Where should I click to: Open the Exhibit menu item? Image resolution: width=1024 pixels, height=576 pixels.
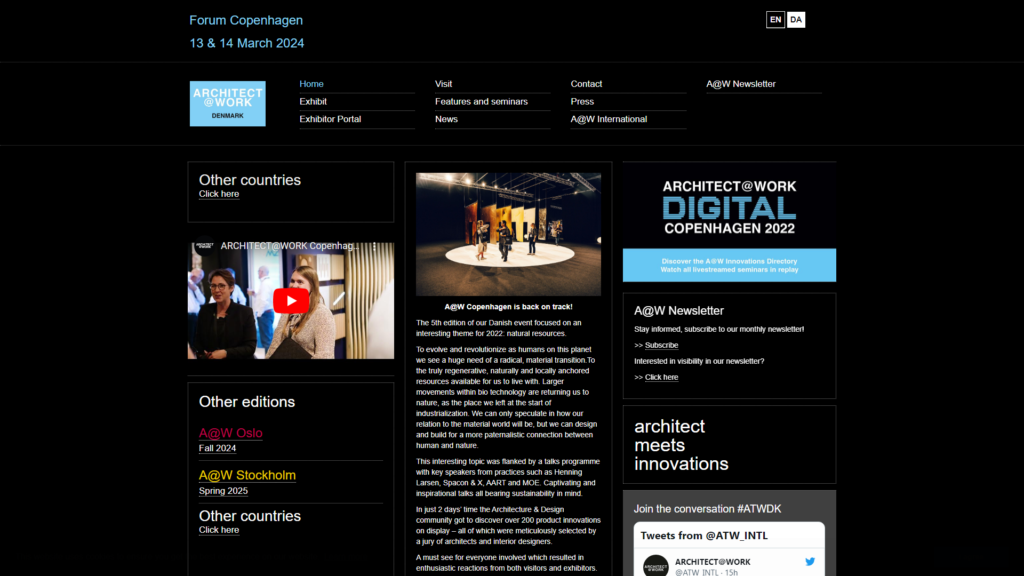coord(313,101)
